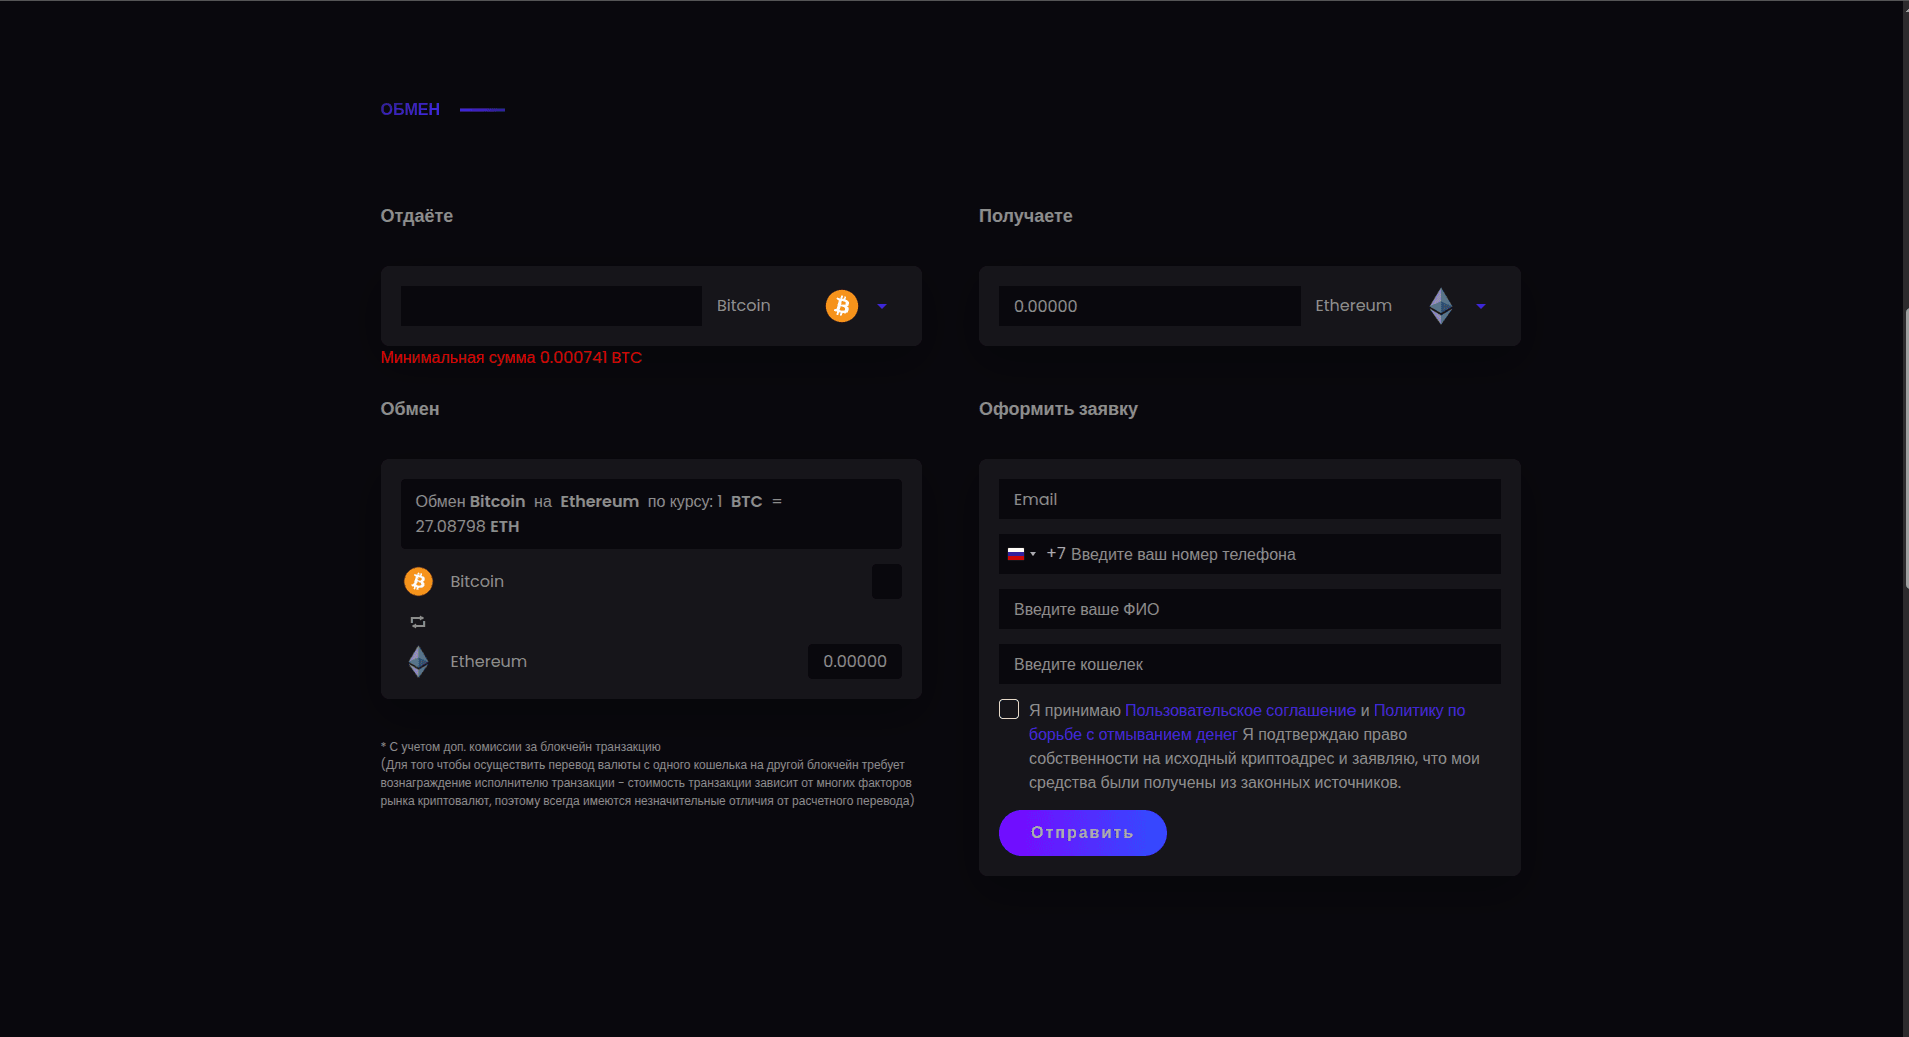The height and width of the screenshot is (1037, 1909).
Task: Focus the Введите ваше ФИО field
Action: [1249, 609]
